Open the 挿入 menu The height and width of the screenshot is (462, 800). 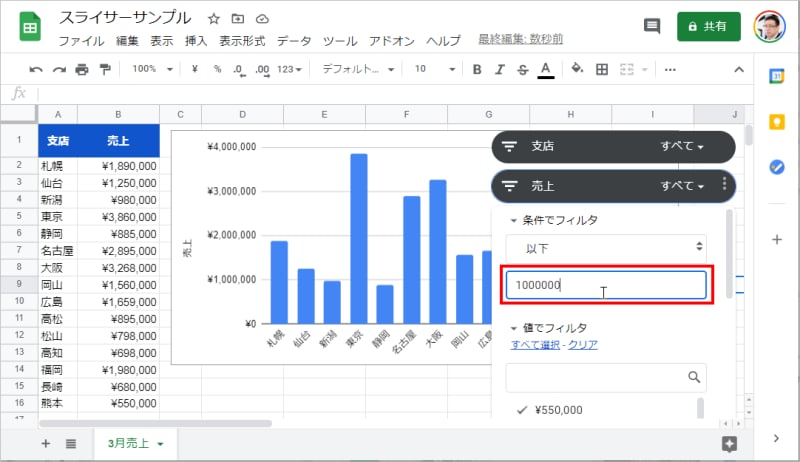coord(196,41)
